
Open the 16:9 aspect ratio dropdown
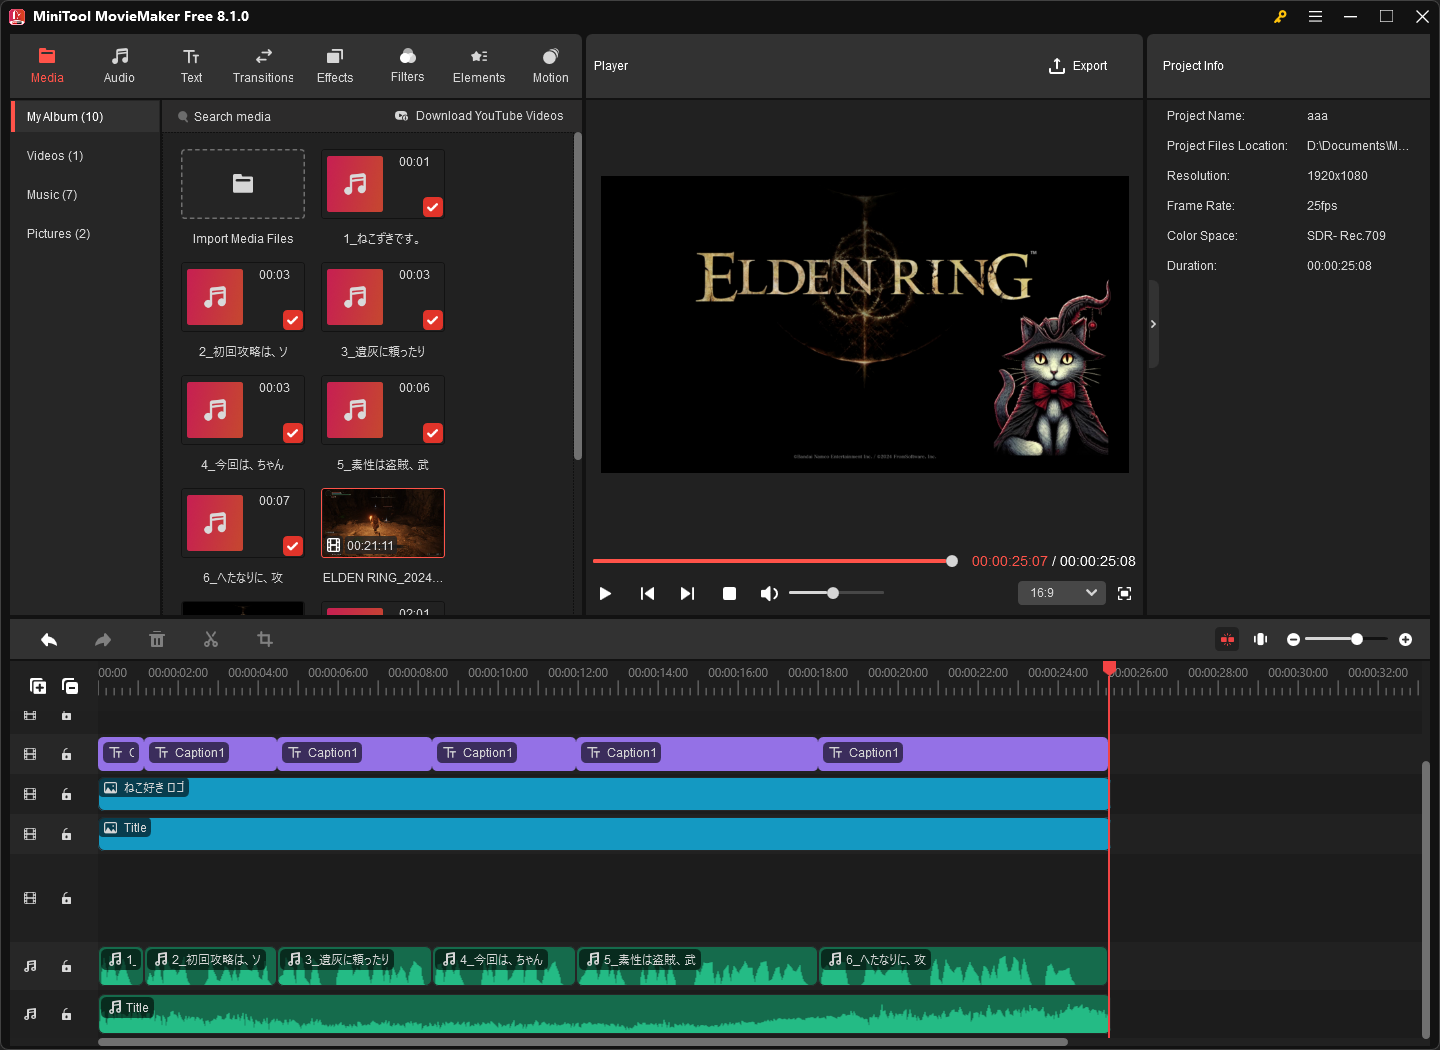1062,593
